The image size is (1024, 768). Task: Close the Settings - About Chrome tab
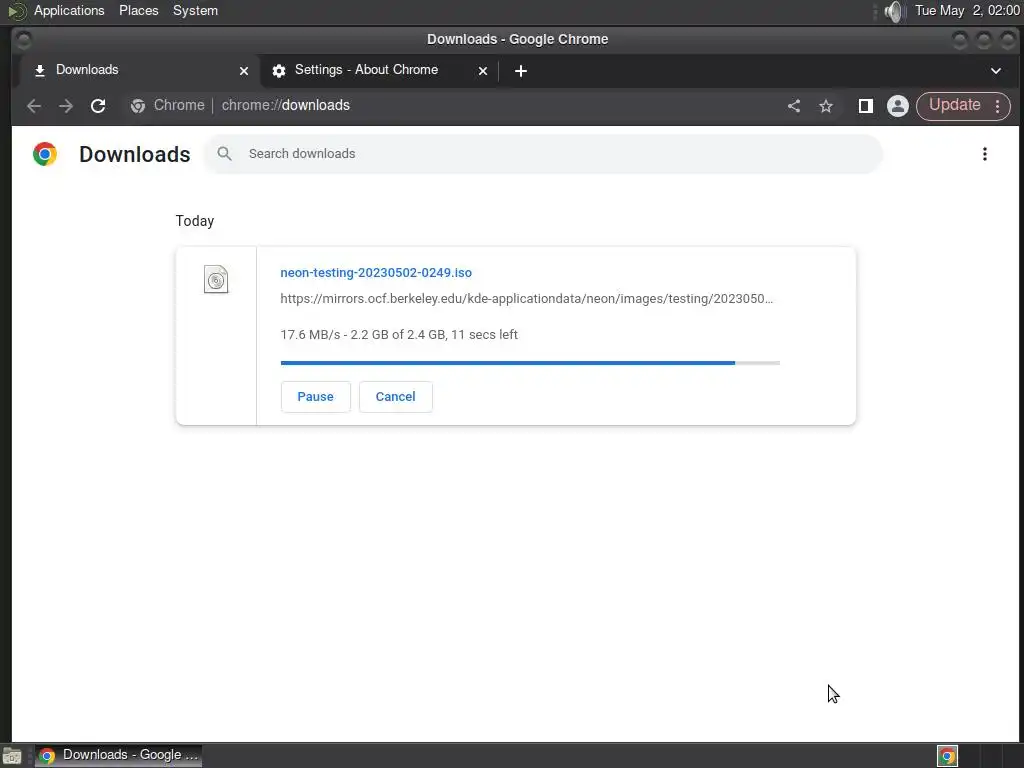[x=483, y=71]
